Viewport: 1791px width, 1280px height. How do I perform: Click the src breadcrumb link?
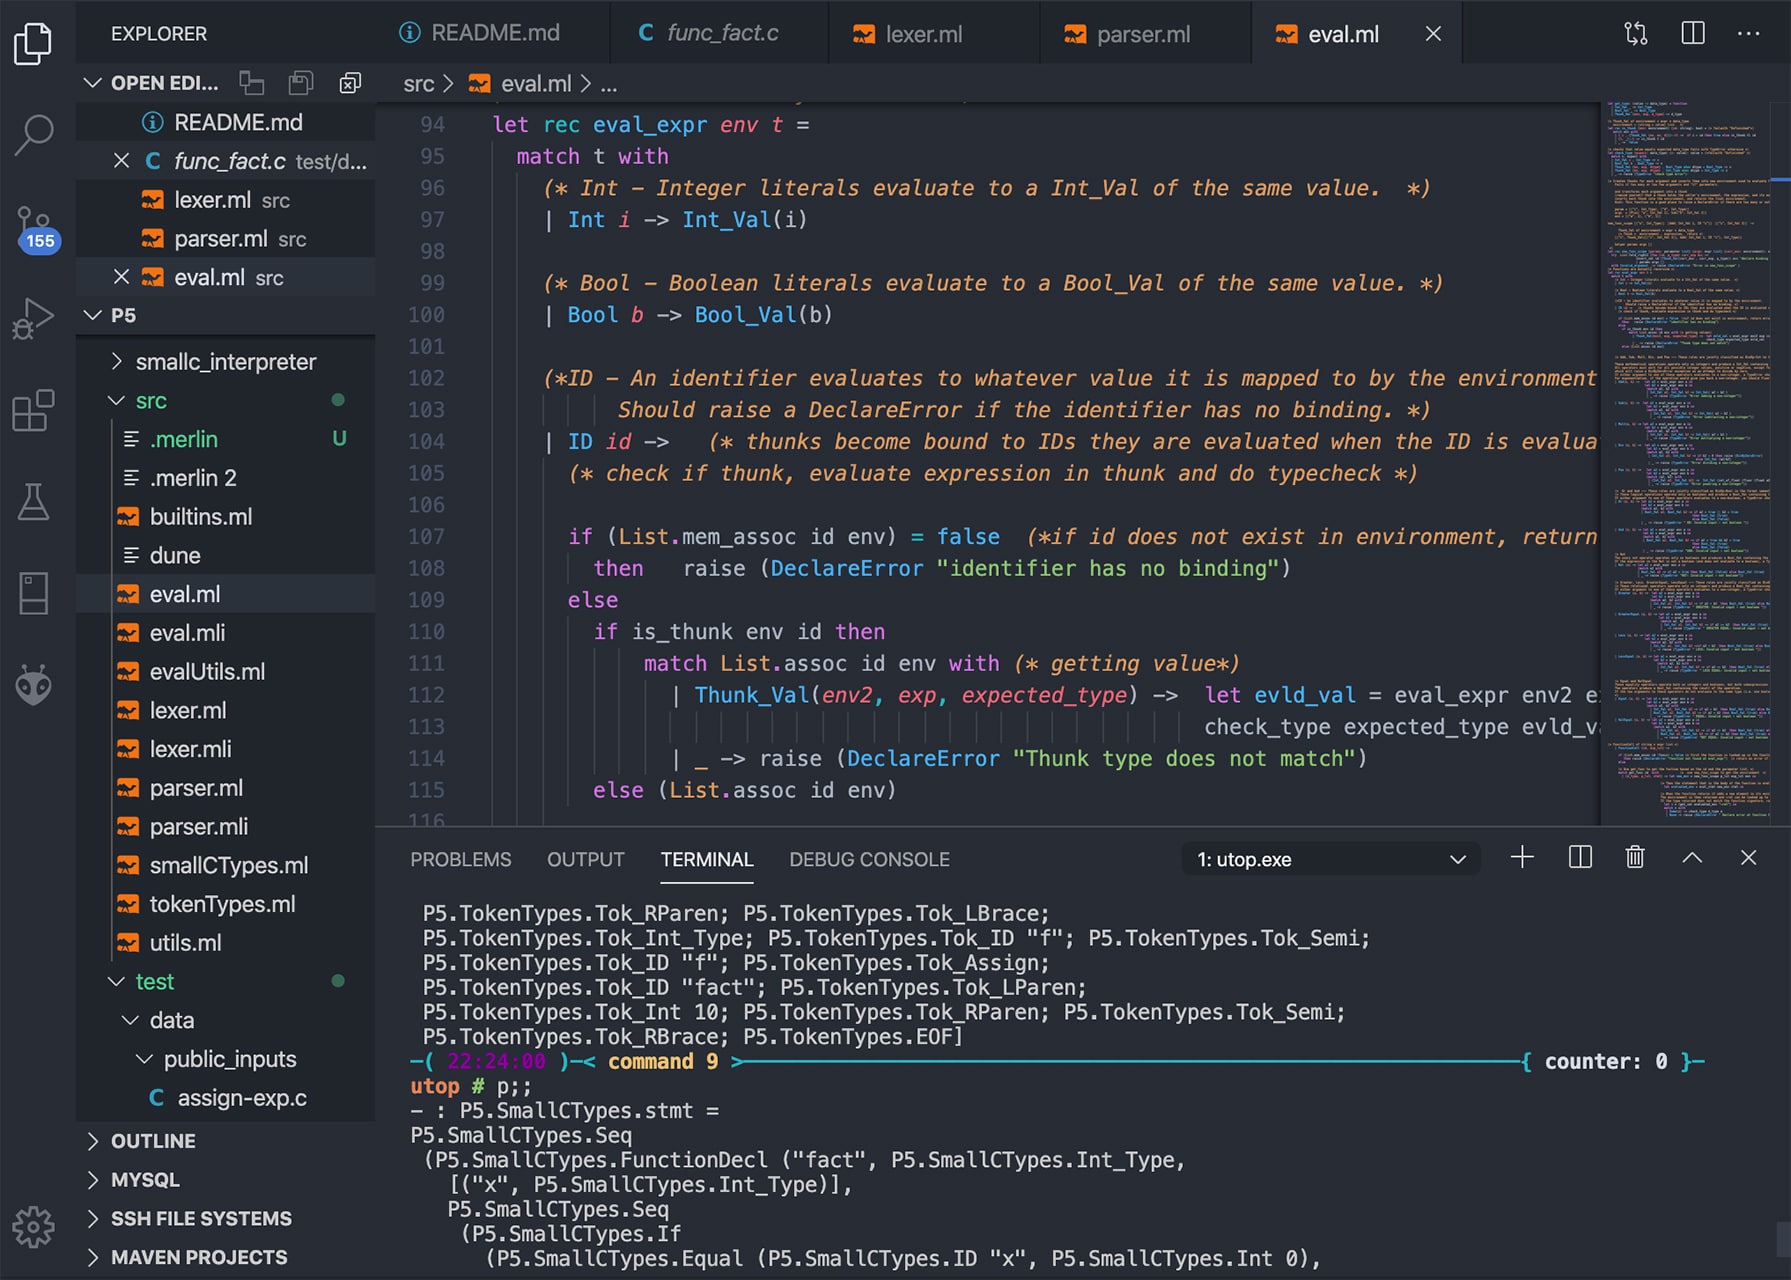coord(419,83)
